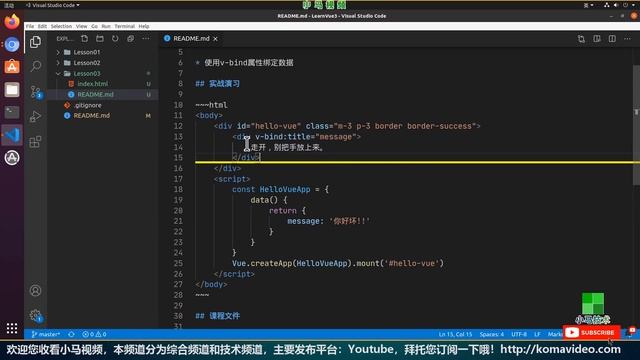Click Ln 15, Col 15 status entry
The image size is (640, 360).
click(455, 334)
